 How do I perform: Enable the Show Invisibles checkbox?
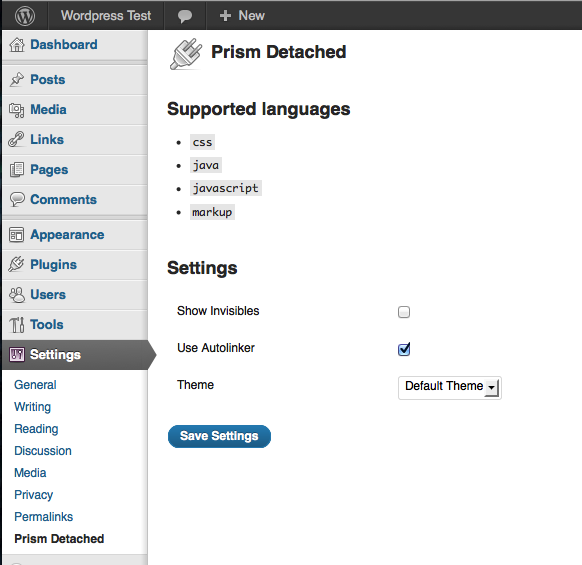pyautogui.click(x=404, y=312)
